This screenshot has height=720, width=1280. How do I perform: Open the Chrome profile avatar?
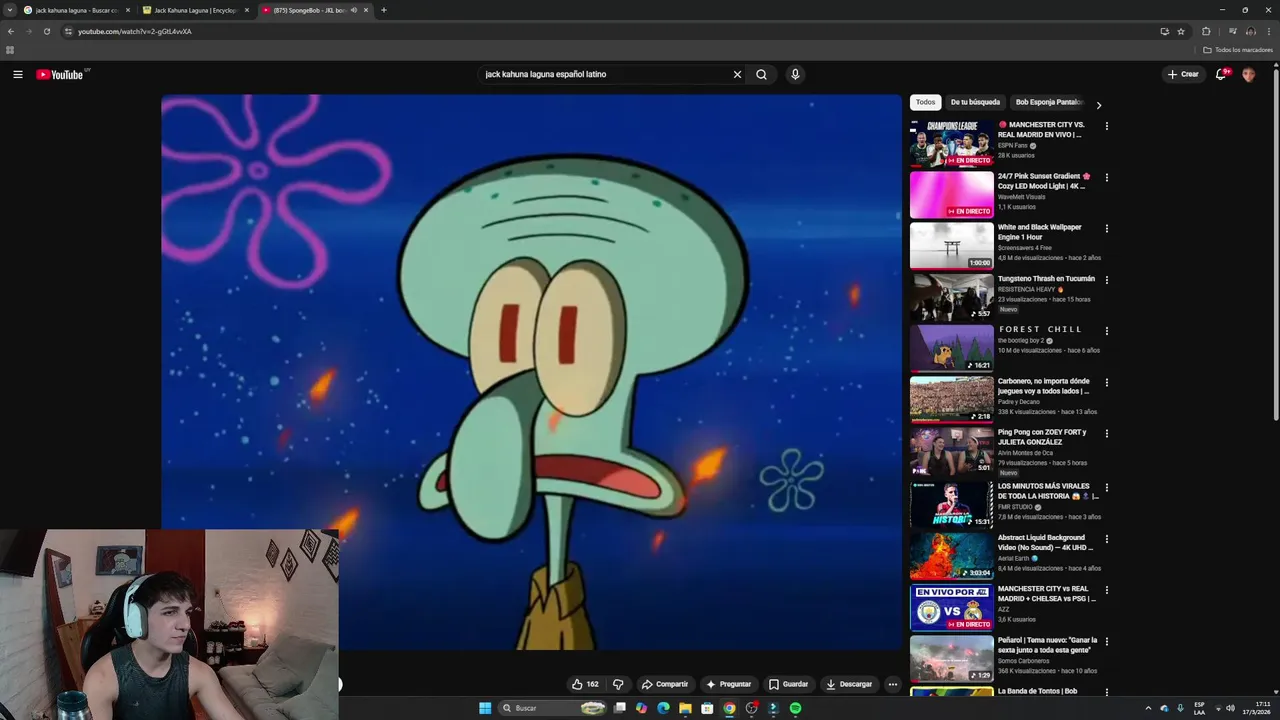[x=1251, y=31]
